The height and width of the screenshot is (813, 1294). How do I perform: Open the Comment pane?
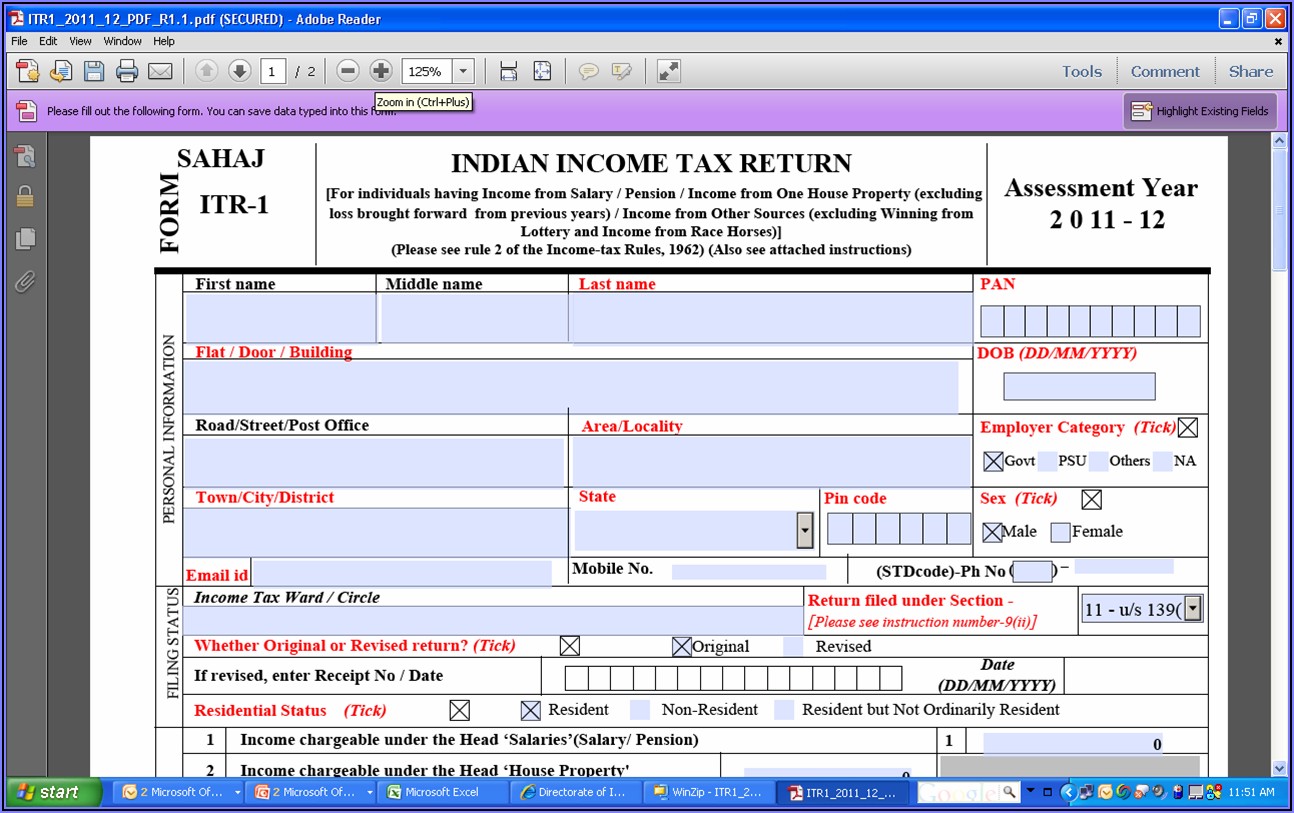pos(1164,71)
